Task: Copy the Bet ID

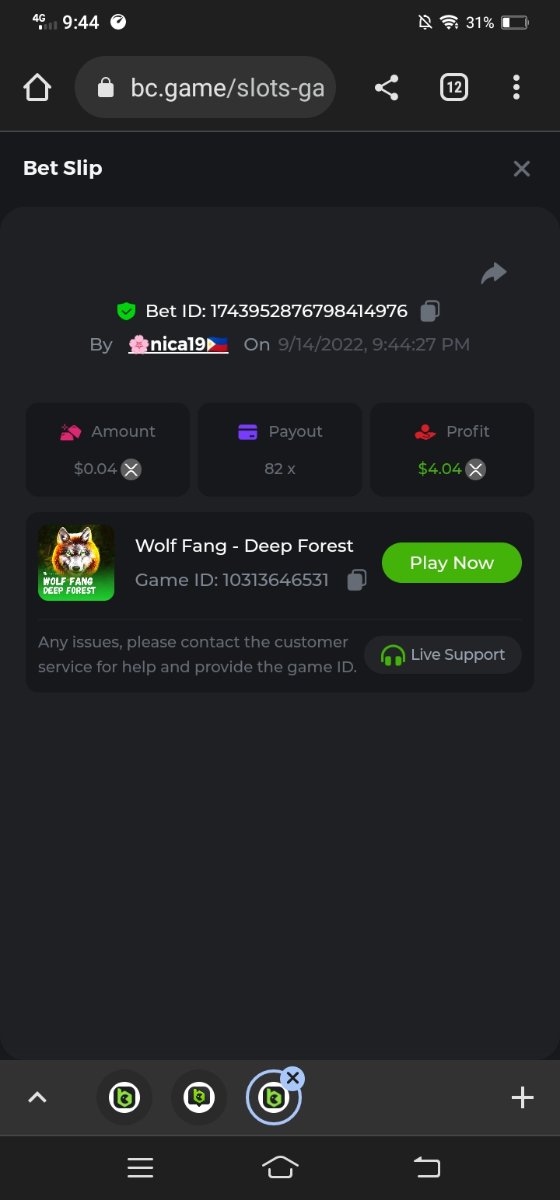Action: pos(430,311)
